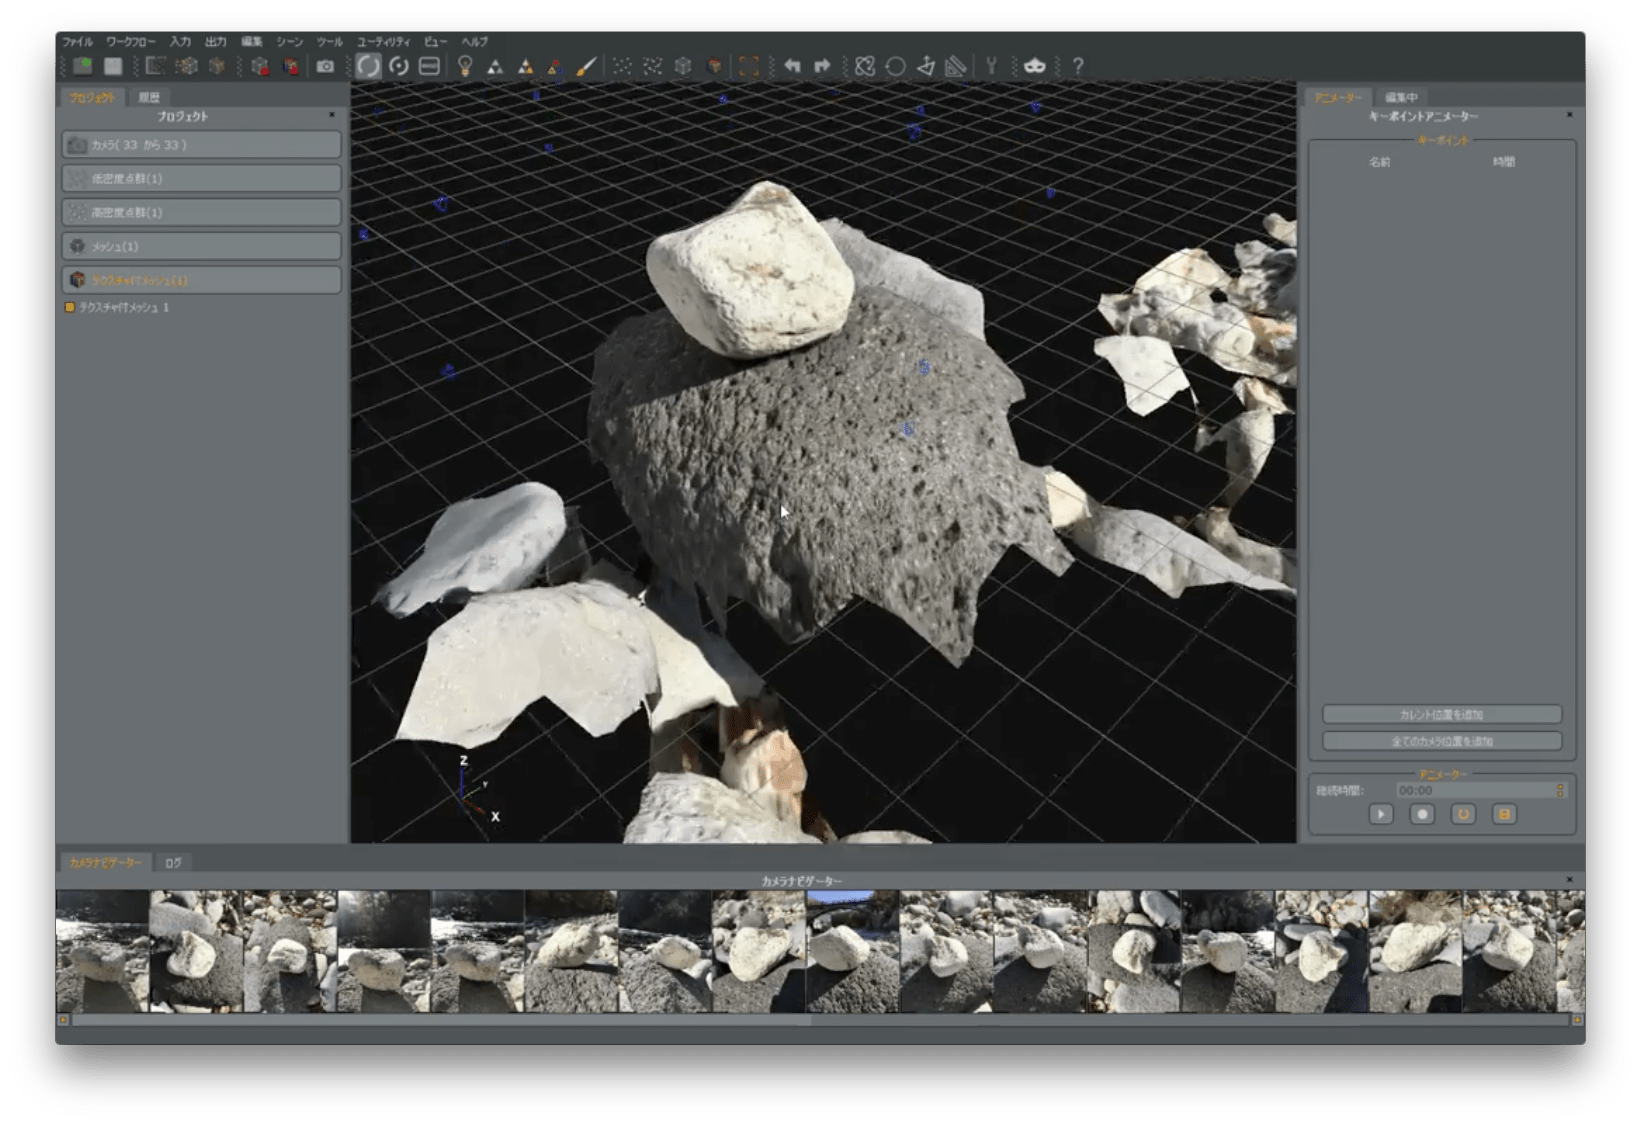Toggle the light bulb lighting icon
This screenshot has width=1641, height=1124.
[465, 66]
